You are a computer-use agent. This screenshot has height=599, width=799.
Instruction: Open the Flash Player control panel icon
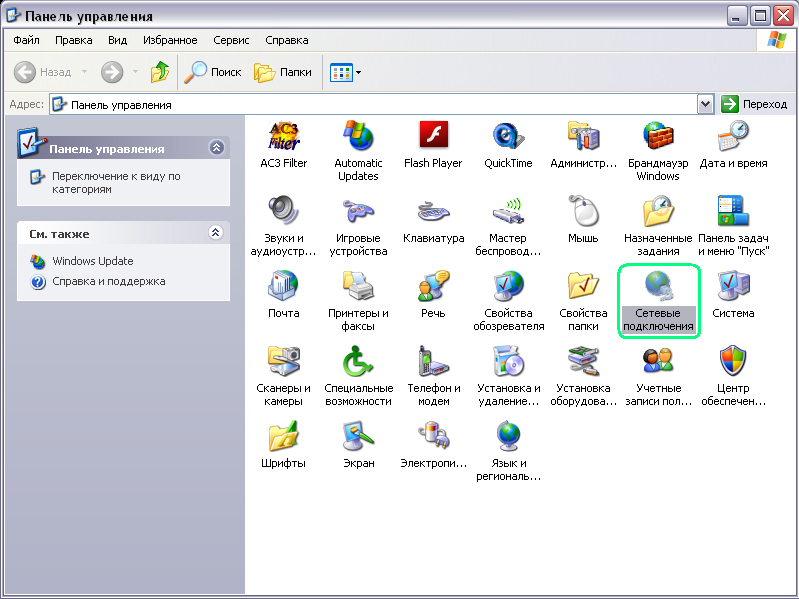(433, 137)
